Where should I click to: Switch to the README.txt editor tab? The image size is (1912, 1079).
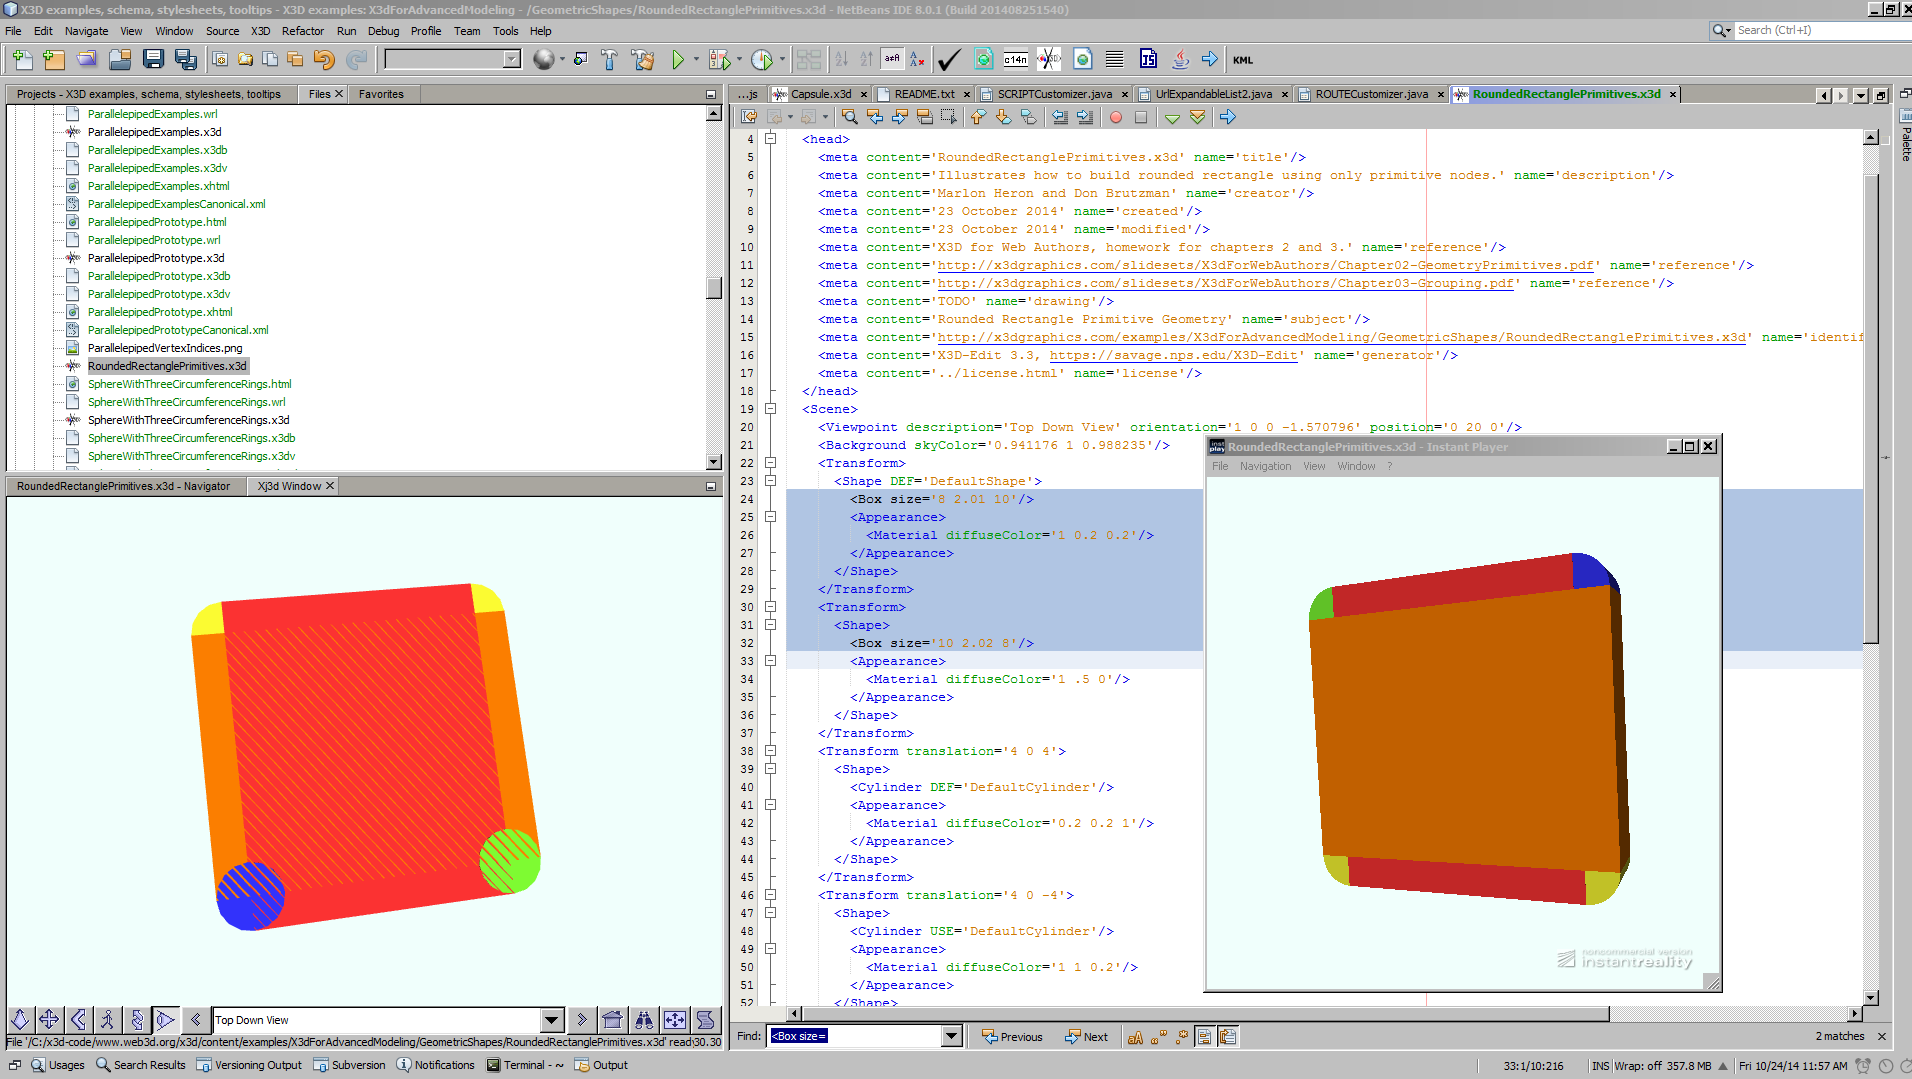923,94
